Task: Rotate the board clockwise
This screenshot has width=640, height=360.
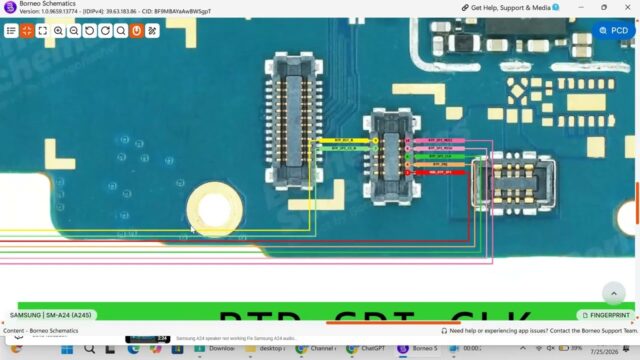Action: click(105, 31)
